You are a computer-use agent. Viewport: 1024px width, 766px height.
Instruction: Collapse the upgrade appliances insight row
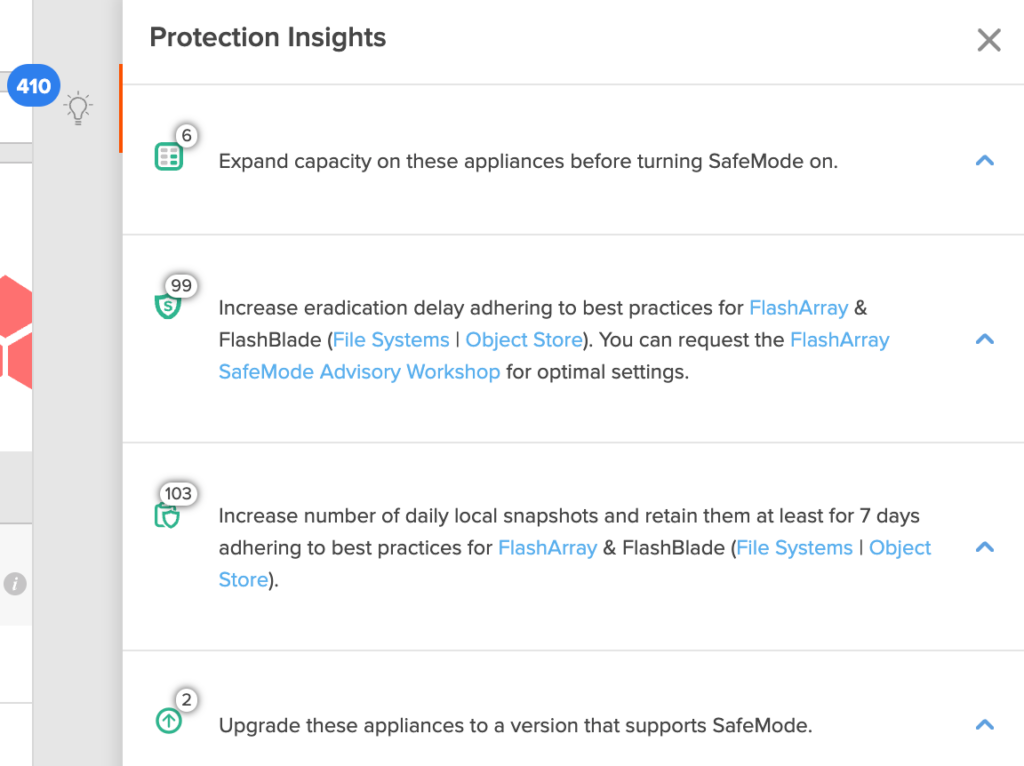pos(985,725)
